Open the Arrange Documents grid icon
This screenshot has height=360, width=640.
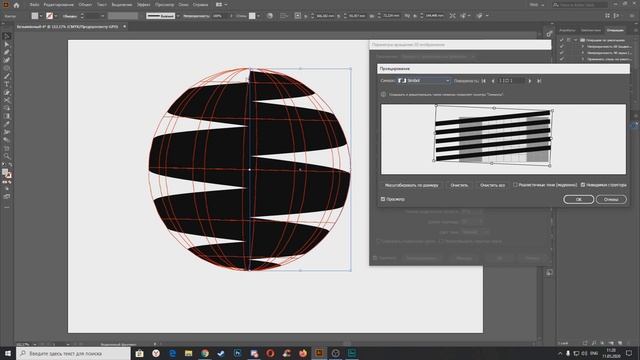219,4
